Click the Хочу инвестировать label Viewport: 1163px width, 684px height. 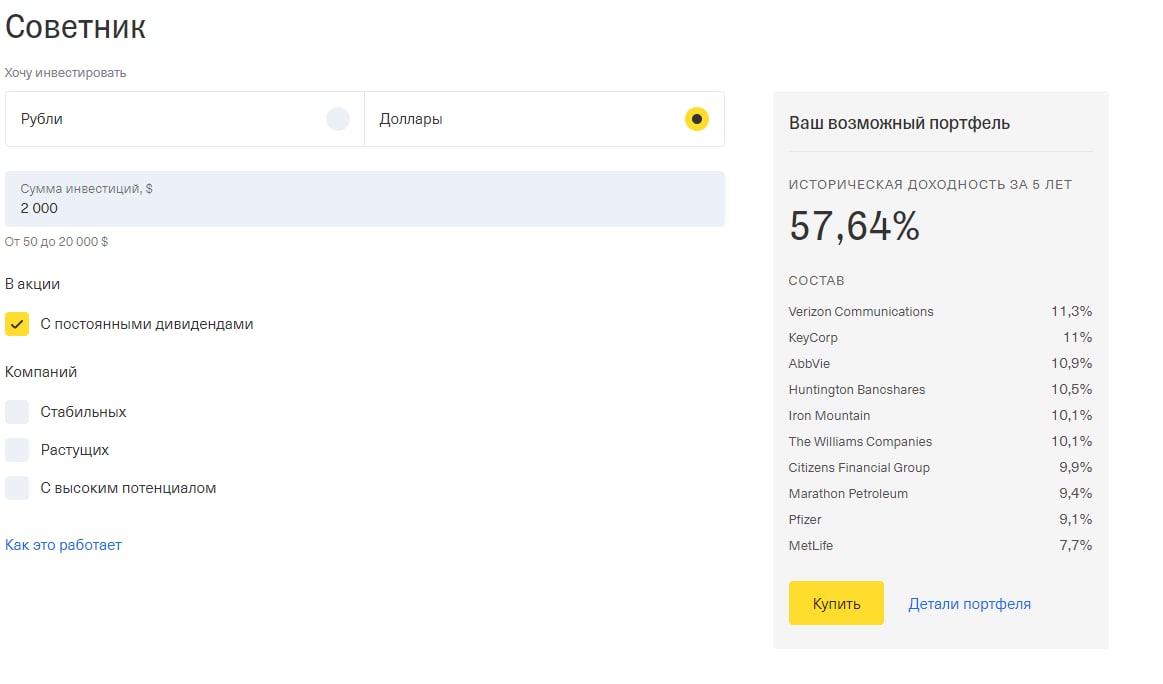click(x=65, y=73)
